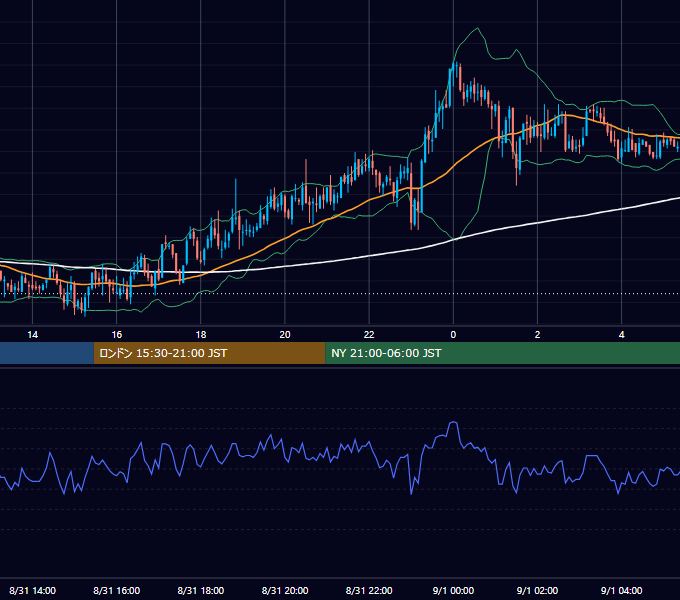The height and width of the screenshot is (600, 680).
Task: Click the ロンドン 15:30-21:00 JST session bar
Action: (x=209, y=353)
